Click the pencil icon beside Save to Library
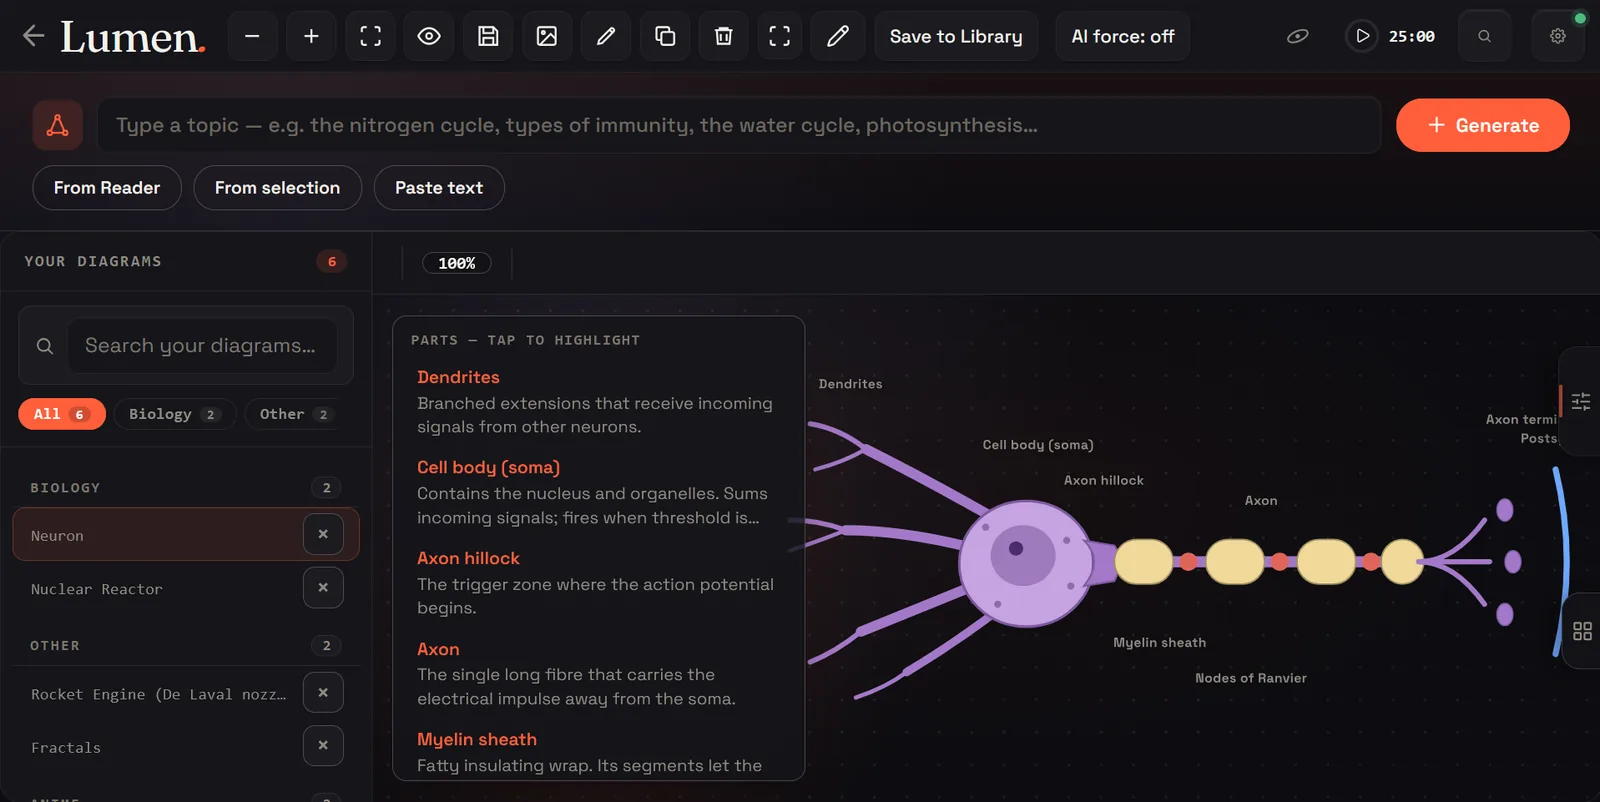This screenshot has width=1600, height=802. coord(838,36)
